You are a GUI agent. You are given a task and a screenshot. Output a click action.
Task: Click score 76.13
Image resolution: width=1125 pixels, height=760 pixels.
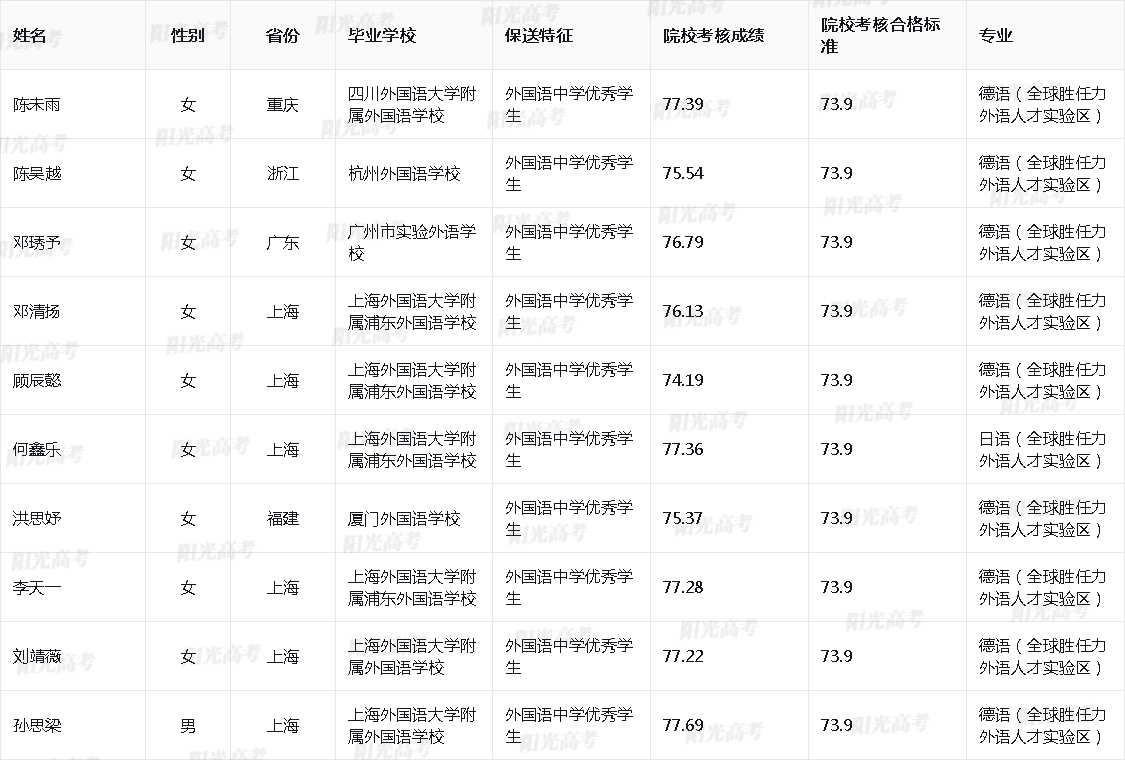[683, 311]
